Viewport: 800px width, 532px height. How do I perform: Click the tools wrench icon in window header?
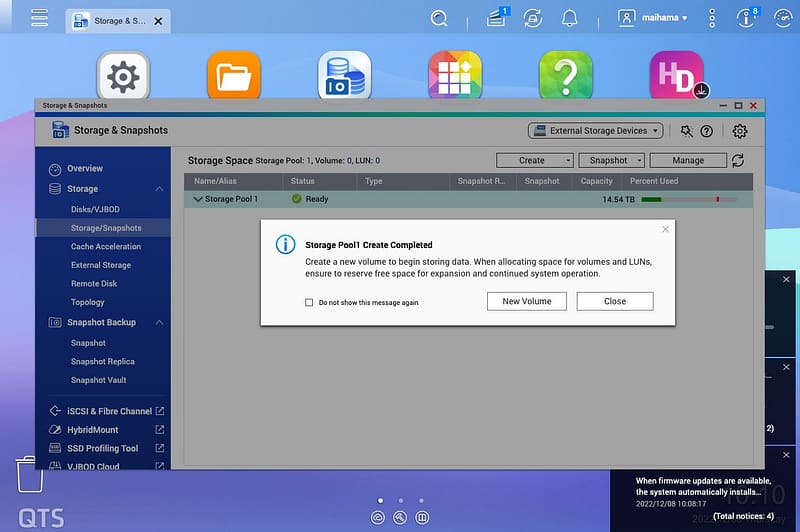687,131
